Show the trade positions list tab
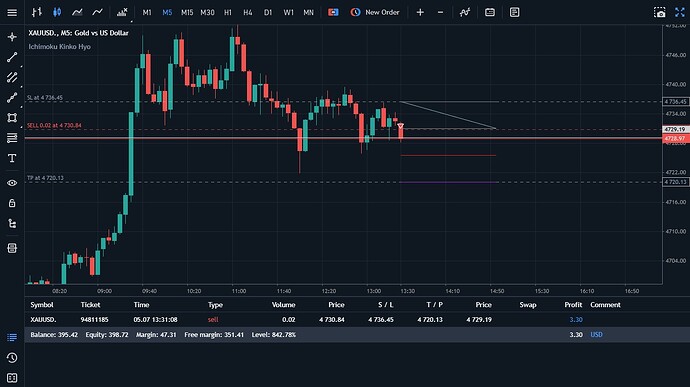The image size is (690, 387). (x=12, y=337)
